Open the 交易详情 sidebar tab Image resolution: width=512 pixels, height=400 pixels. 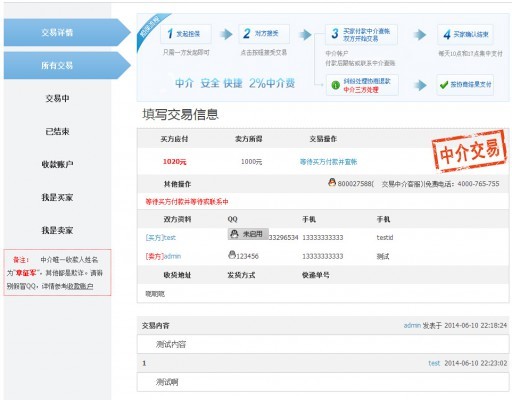(67, 32)
